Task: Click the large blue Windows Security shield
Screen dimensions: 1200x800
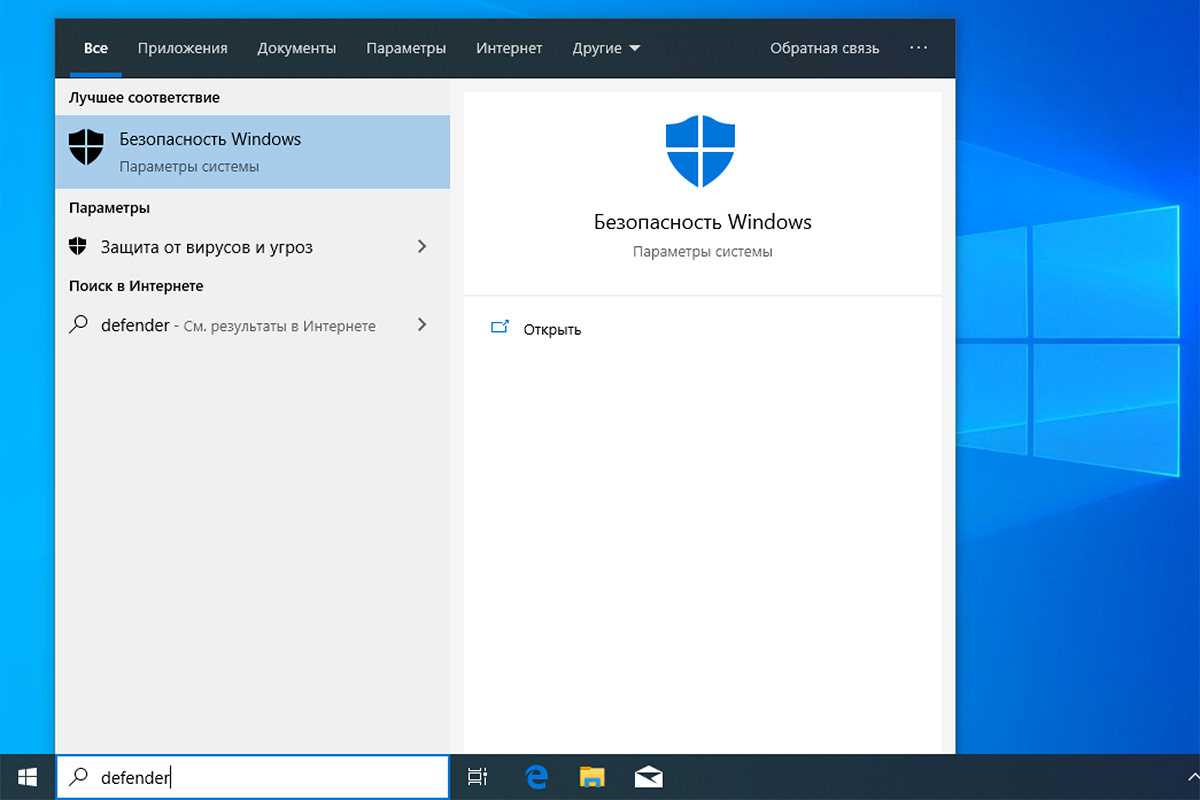Action: (x=701, y=151)
